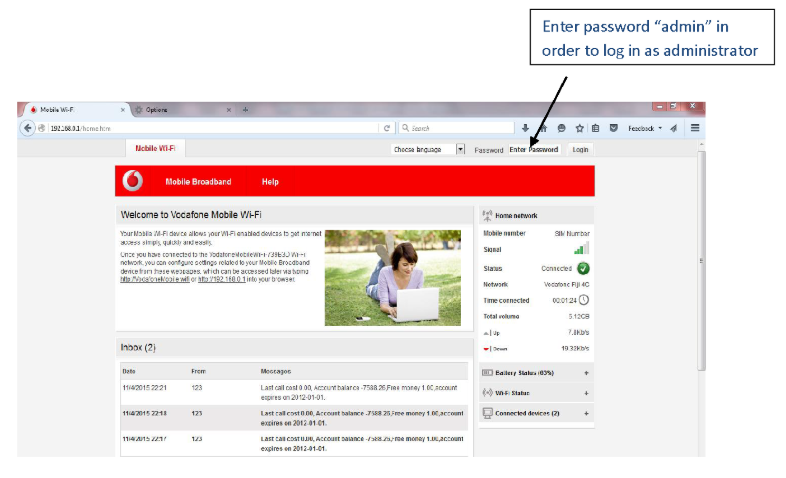The image size is (786, 478).
Task: Click the signal strength bars icon
Action: point(581,248)
